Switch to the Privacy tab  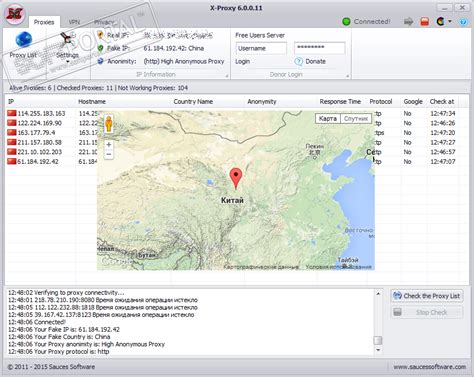click(x=104, y=22)
